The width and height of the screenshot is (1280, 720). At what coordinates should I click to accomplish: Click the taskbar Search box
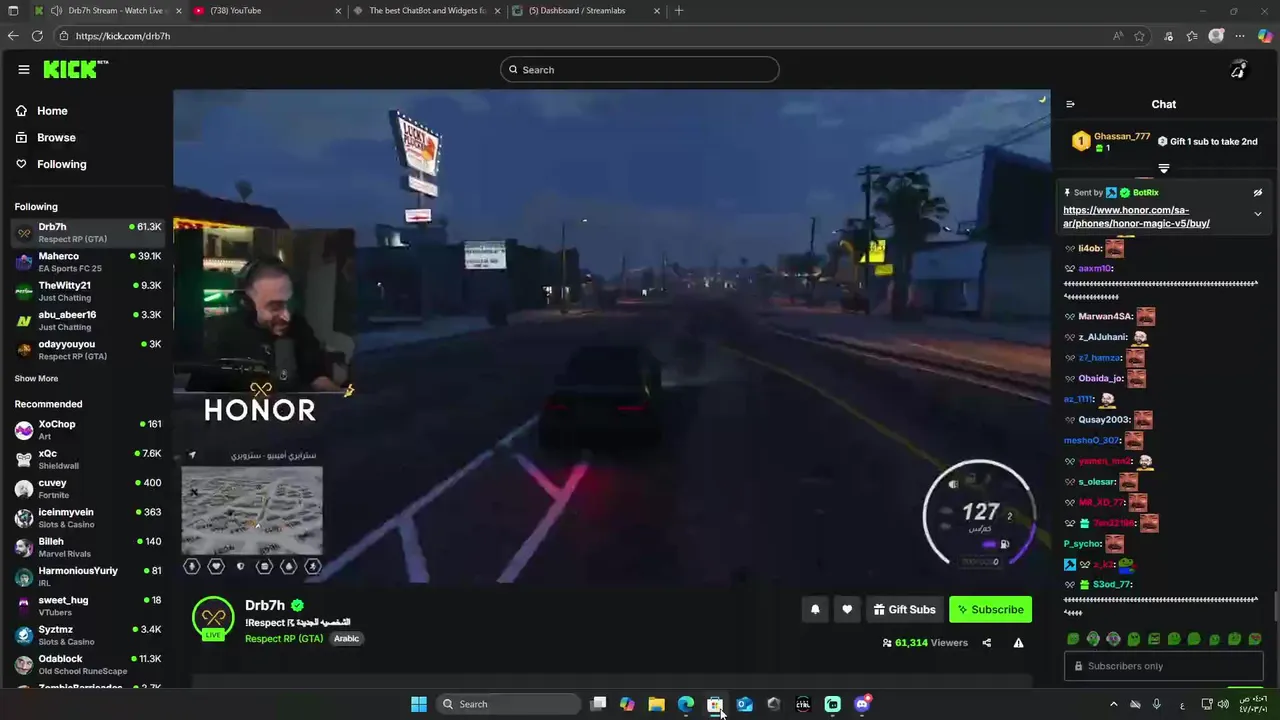point(510,704)
